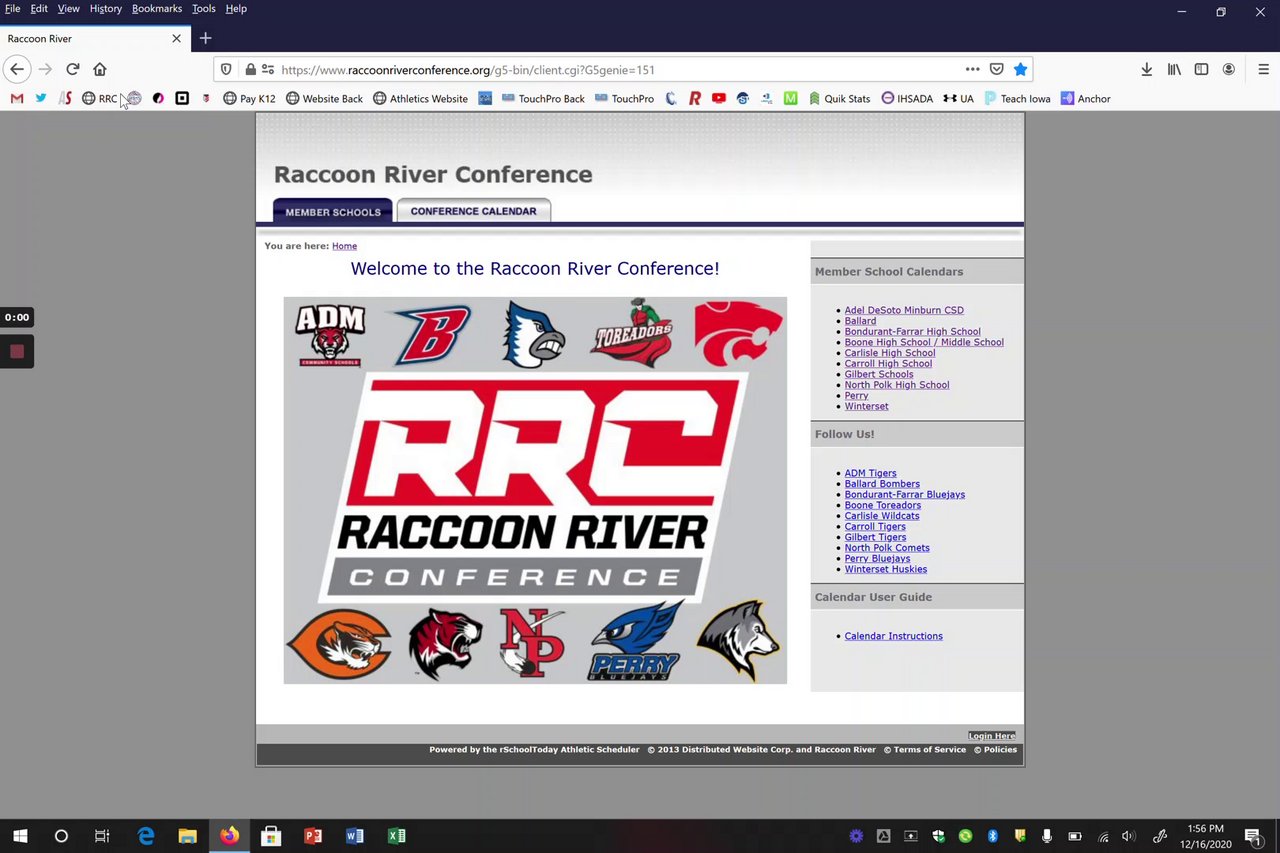This screenshot has width=1280, height=853.
Task: Open the RRC bookmark
Action: point(99,98)
